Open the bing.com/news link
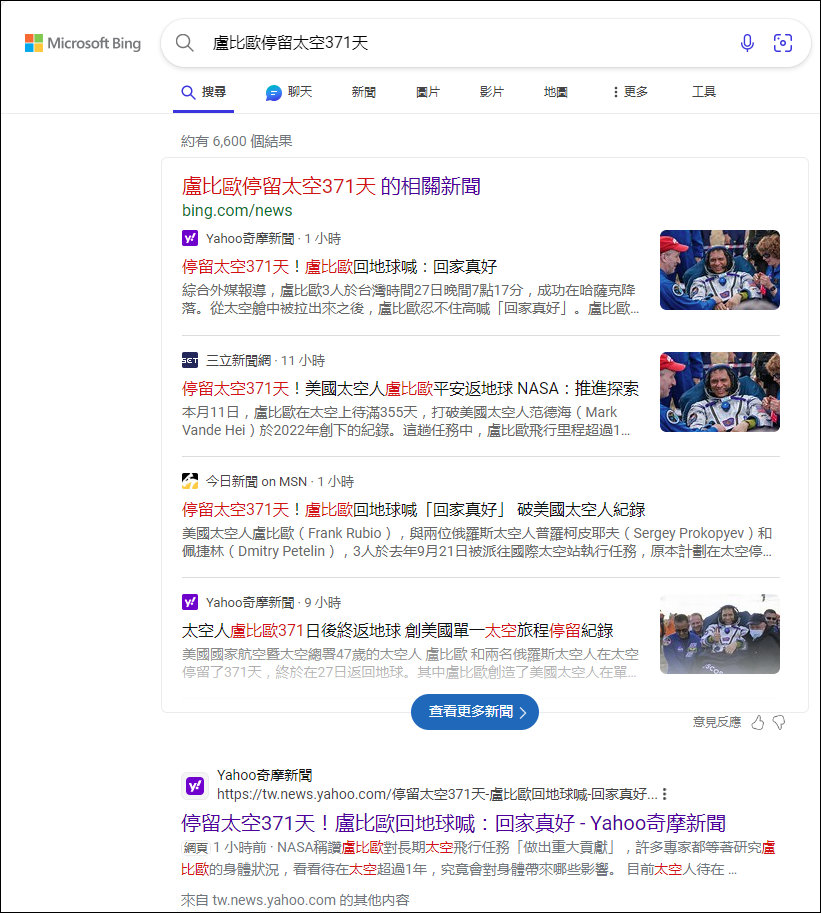Image resolution: width=821 pixels, height=913 pixels. click(237, 211)
